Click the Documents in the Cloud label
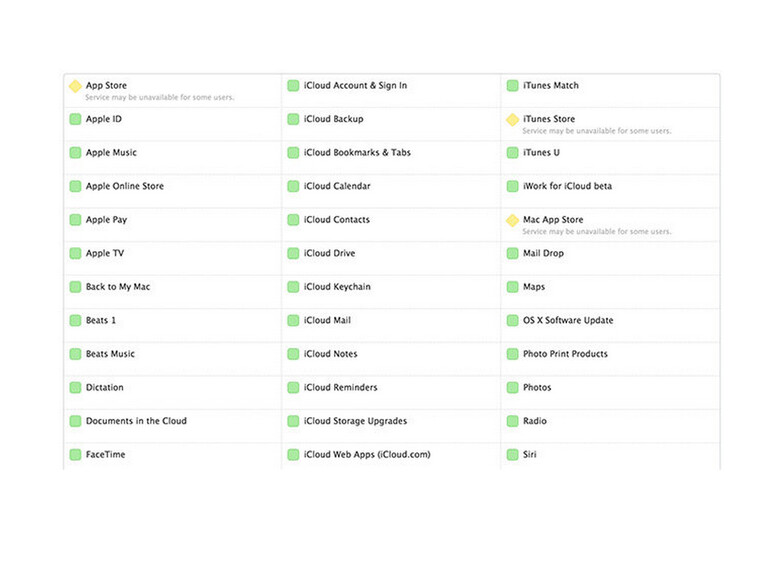The image size is (770, 578). pos(136,421)
